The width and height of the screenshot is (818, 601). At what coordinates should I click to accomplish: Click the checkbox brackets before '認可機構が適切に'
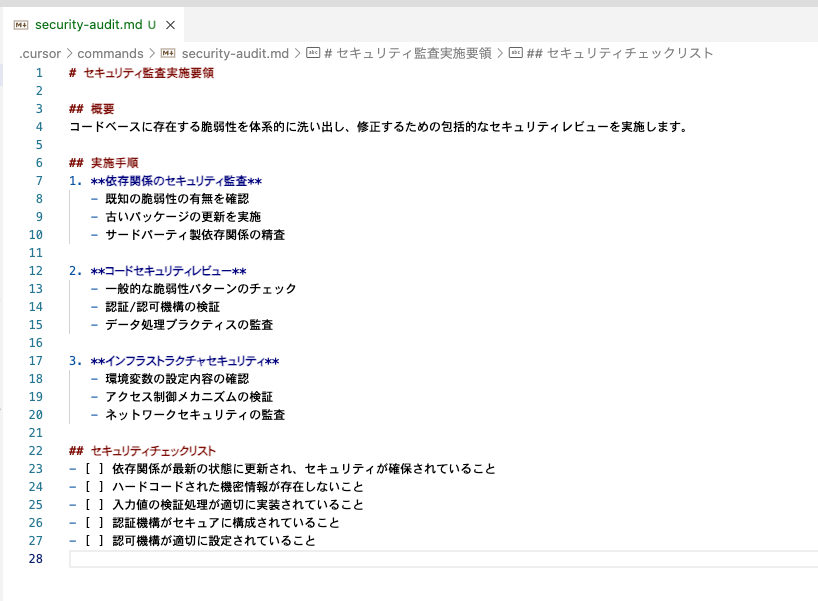tap(94, 541)
